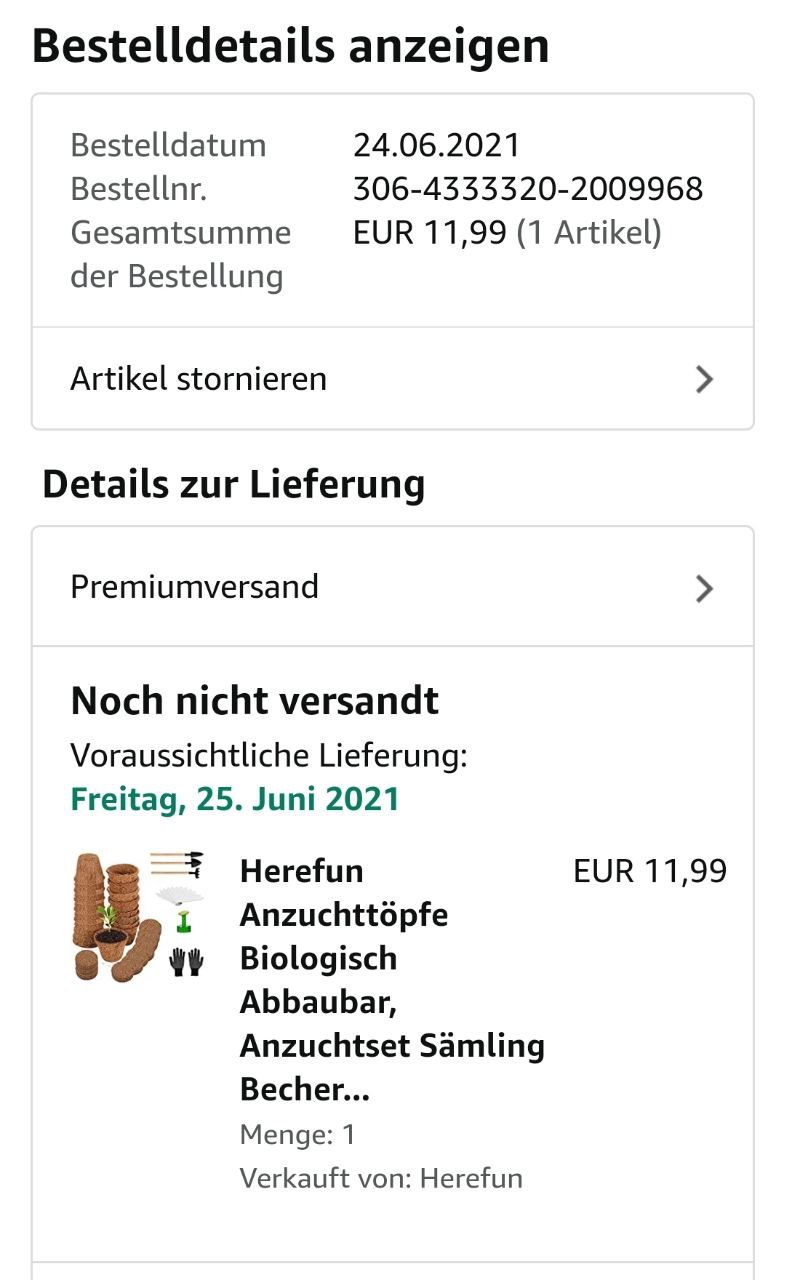
Task: Tap the Bestellnr. label
Action: point(139,189)
